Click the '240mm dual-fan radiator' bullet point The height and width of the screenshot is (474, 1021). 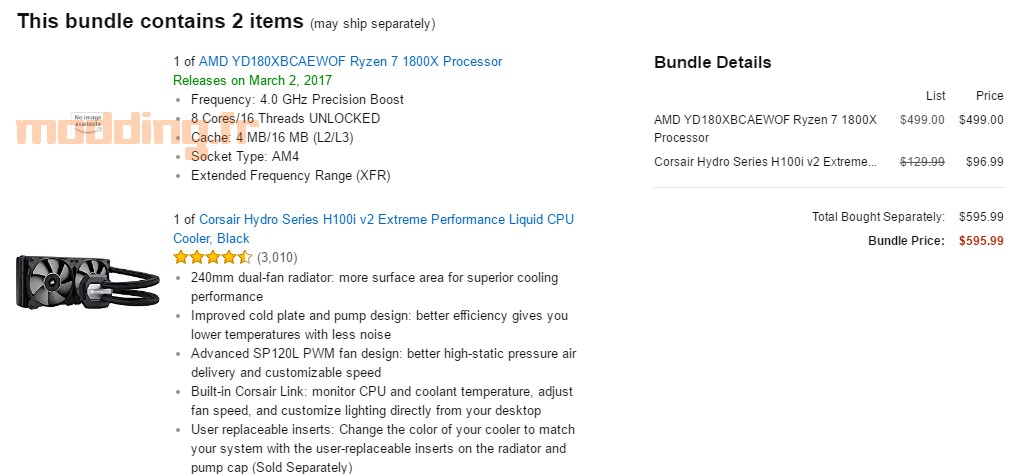coord(374,287)
